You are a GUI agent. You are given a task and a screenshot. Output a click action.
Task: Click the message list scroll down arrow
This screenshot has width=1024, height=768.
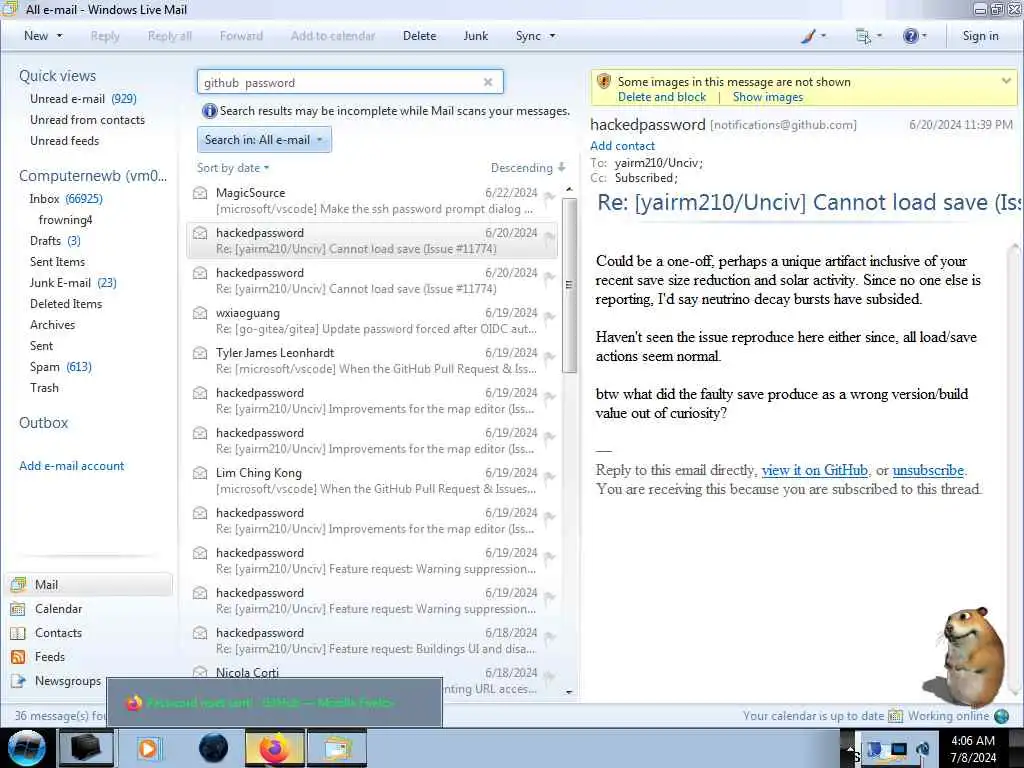pyautogui.click(x=569, y=691)
